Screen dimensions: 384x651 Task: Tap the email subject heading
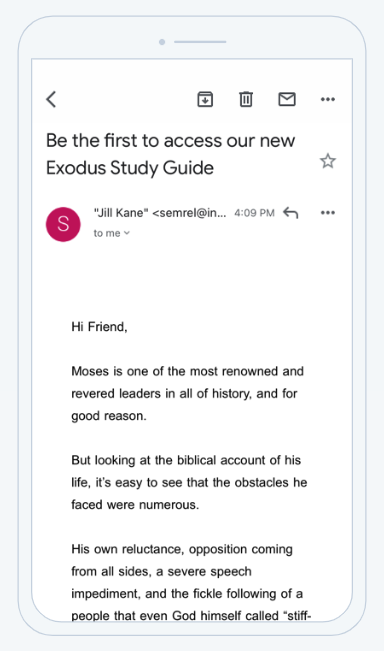(171, 154)
